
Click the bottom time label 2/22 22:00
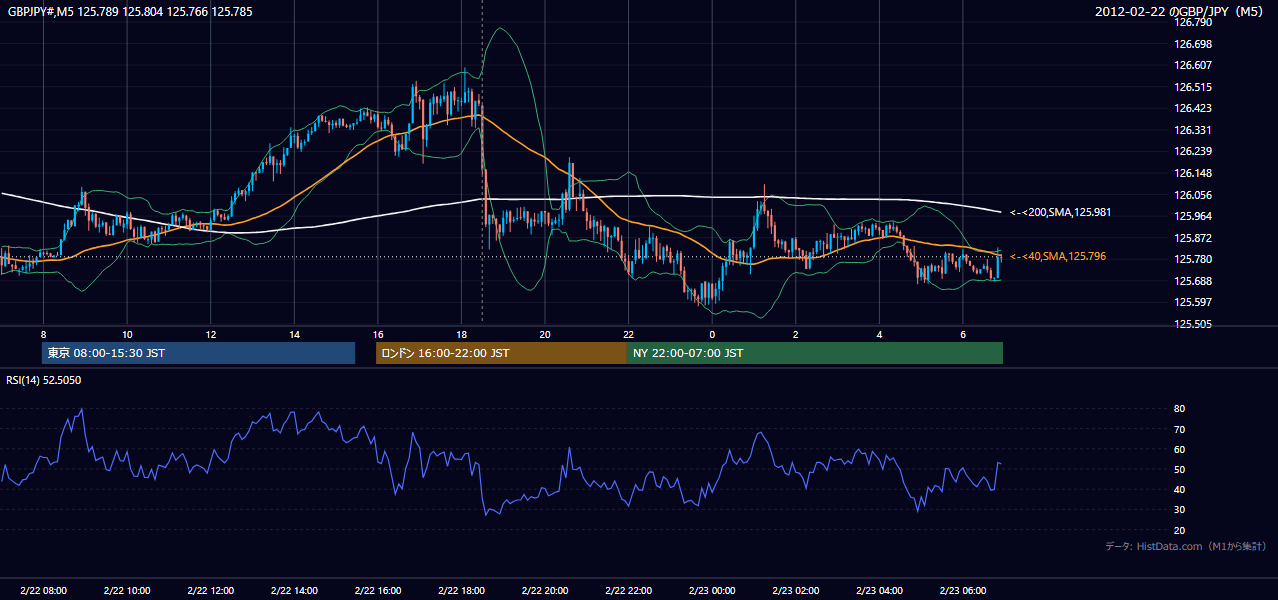point(628,591)
